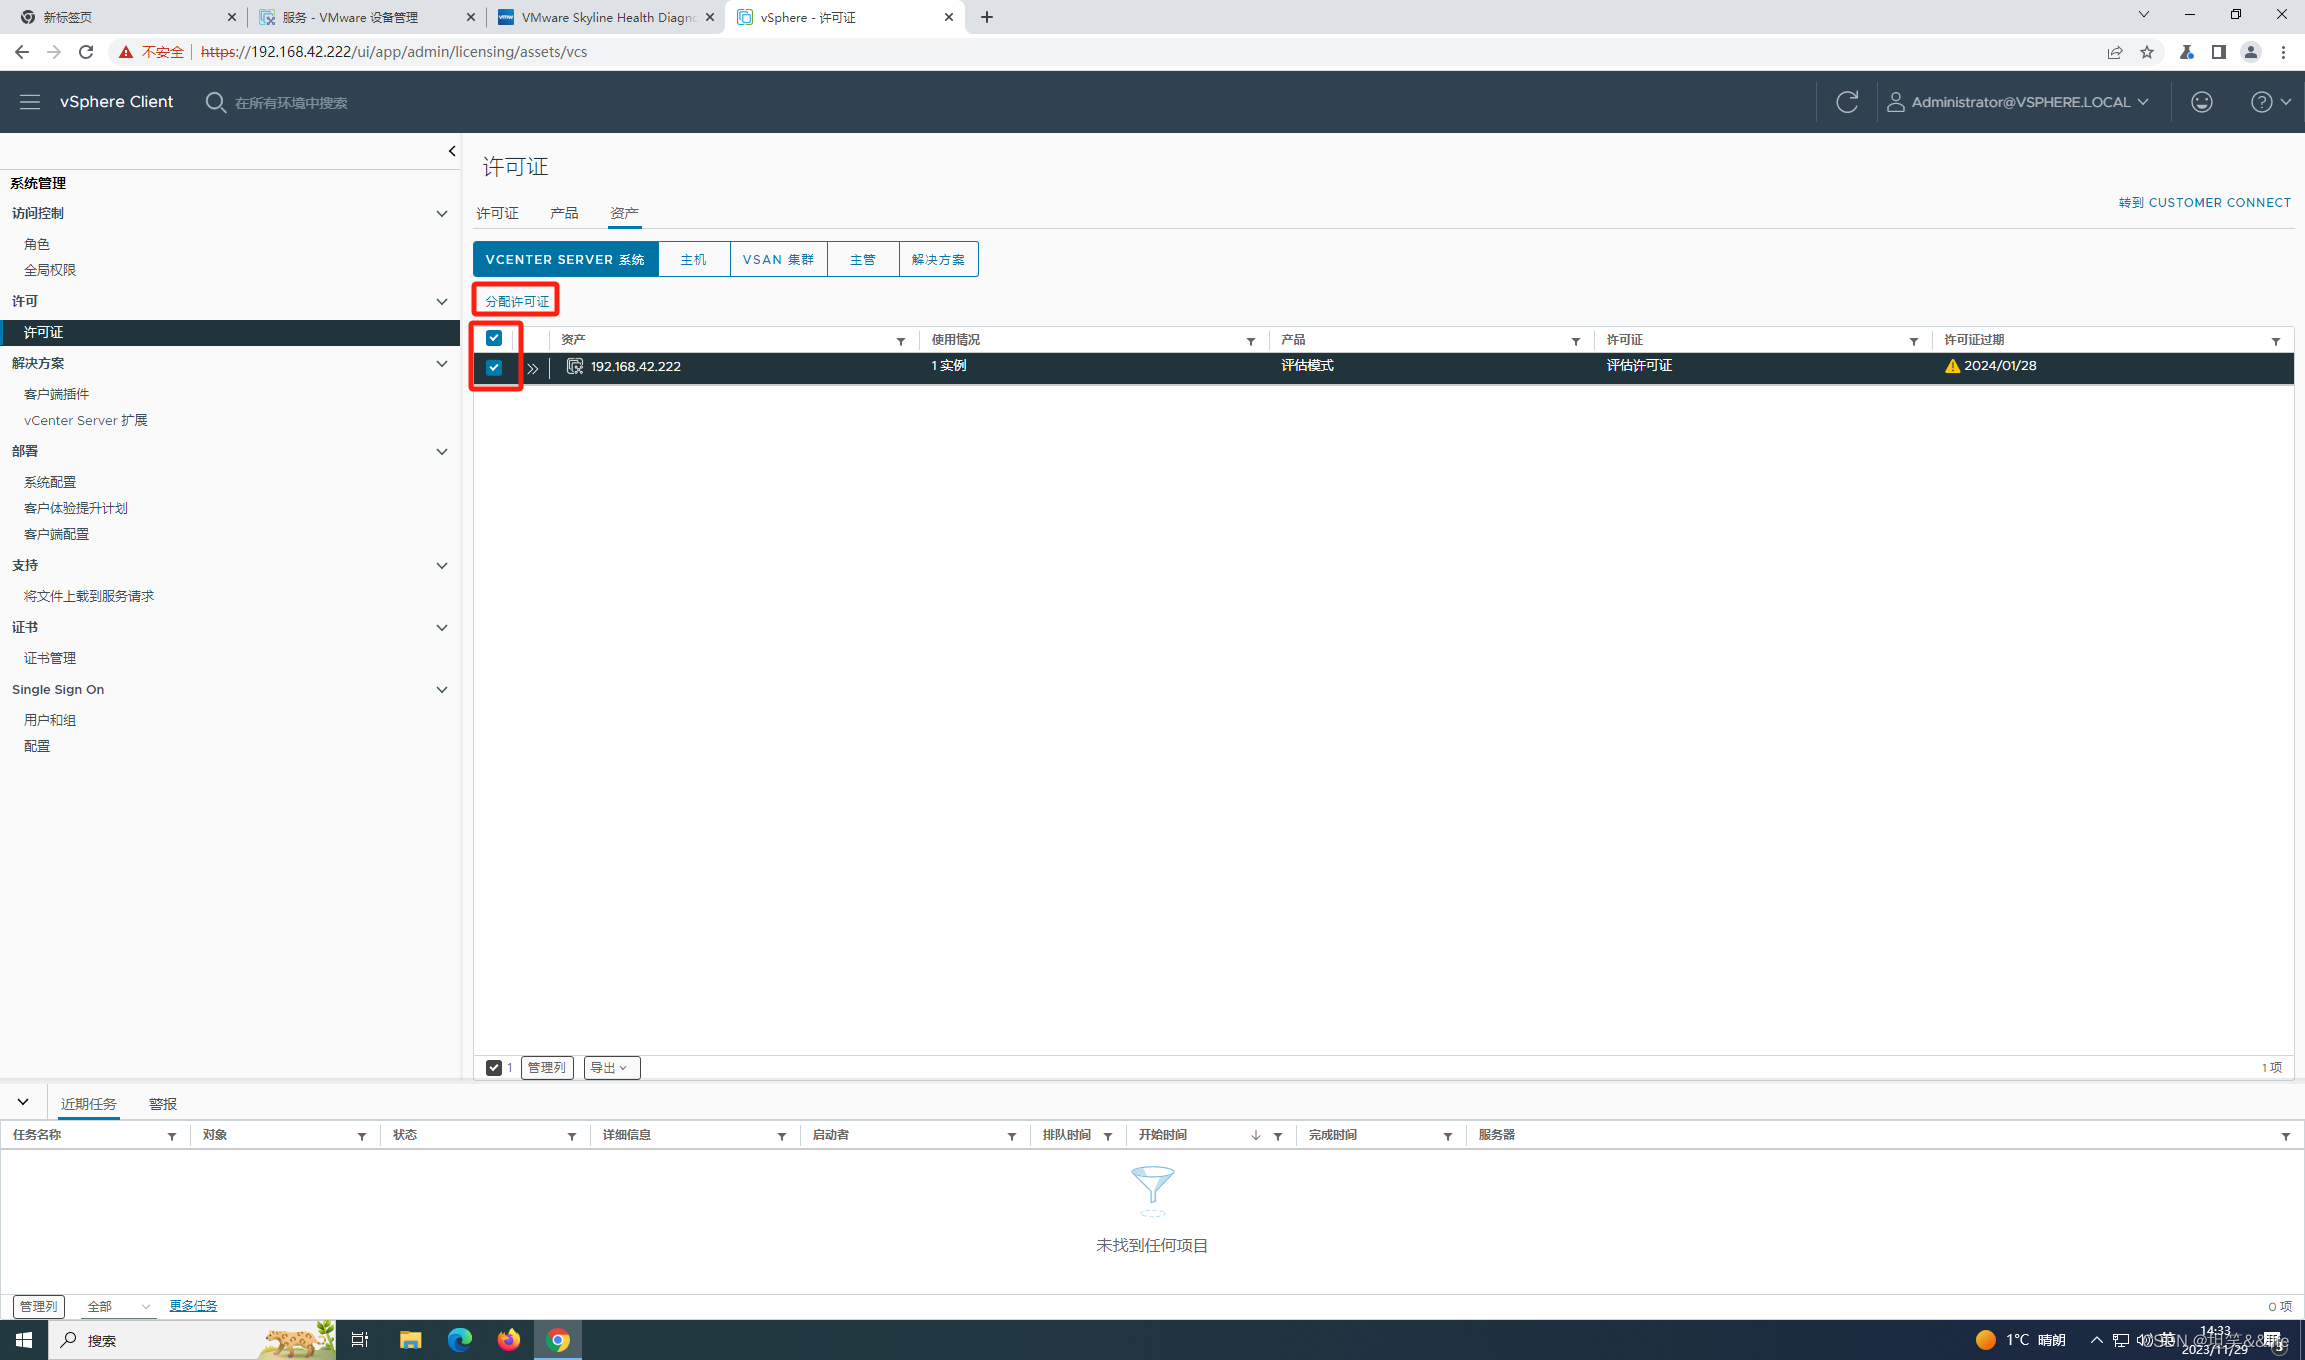Viewport: 2305px width, 1360px height.
Task: Click the license expiration column filter icon
Action: coord(2276,341)
